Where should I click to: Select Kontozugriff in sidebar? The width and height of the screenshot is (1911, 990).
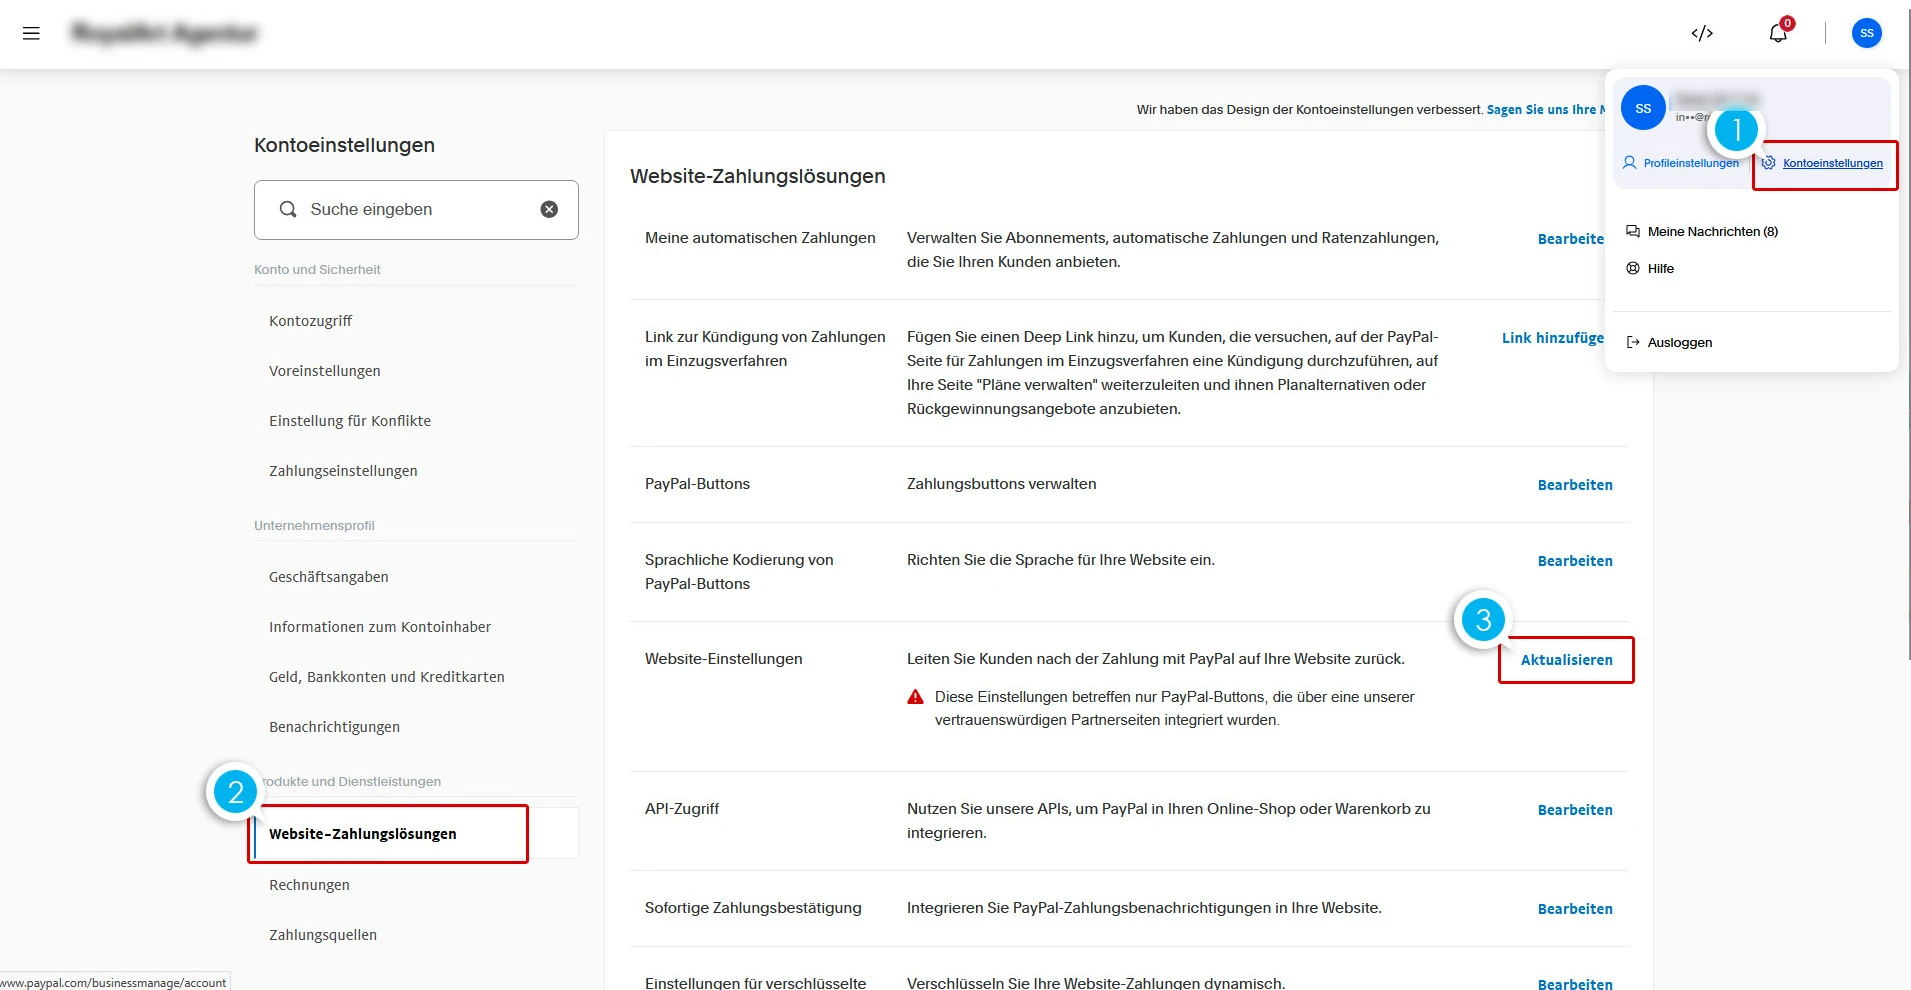click(x=310, y=321)
